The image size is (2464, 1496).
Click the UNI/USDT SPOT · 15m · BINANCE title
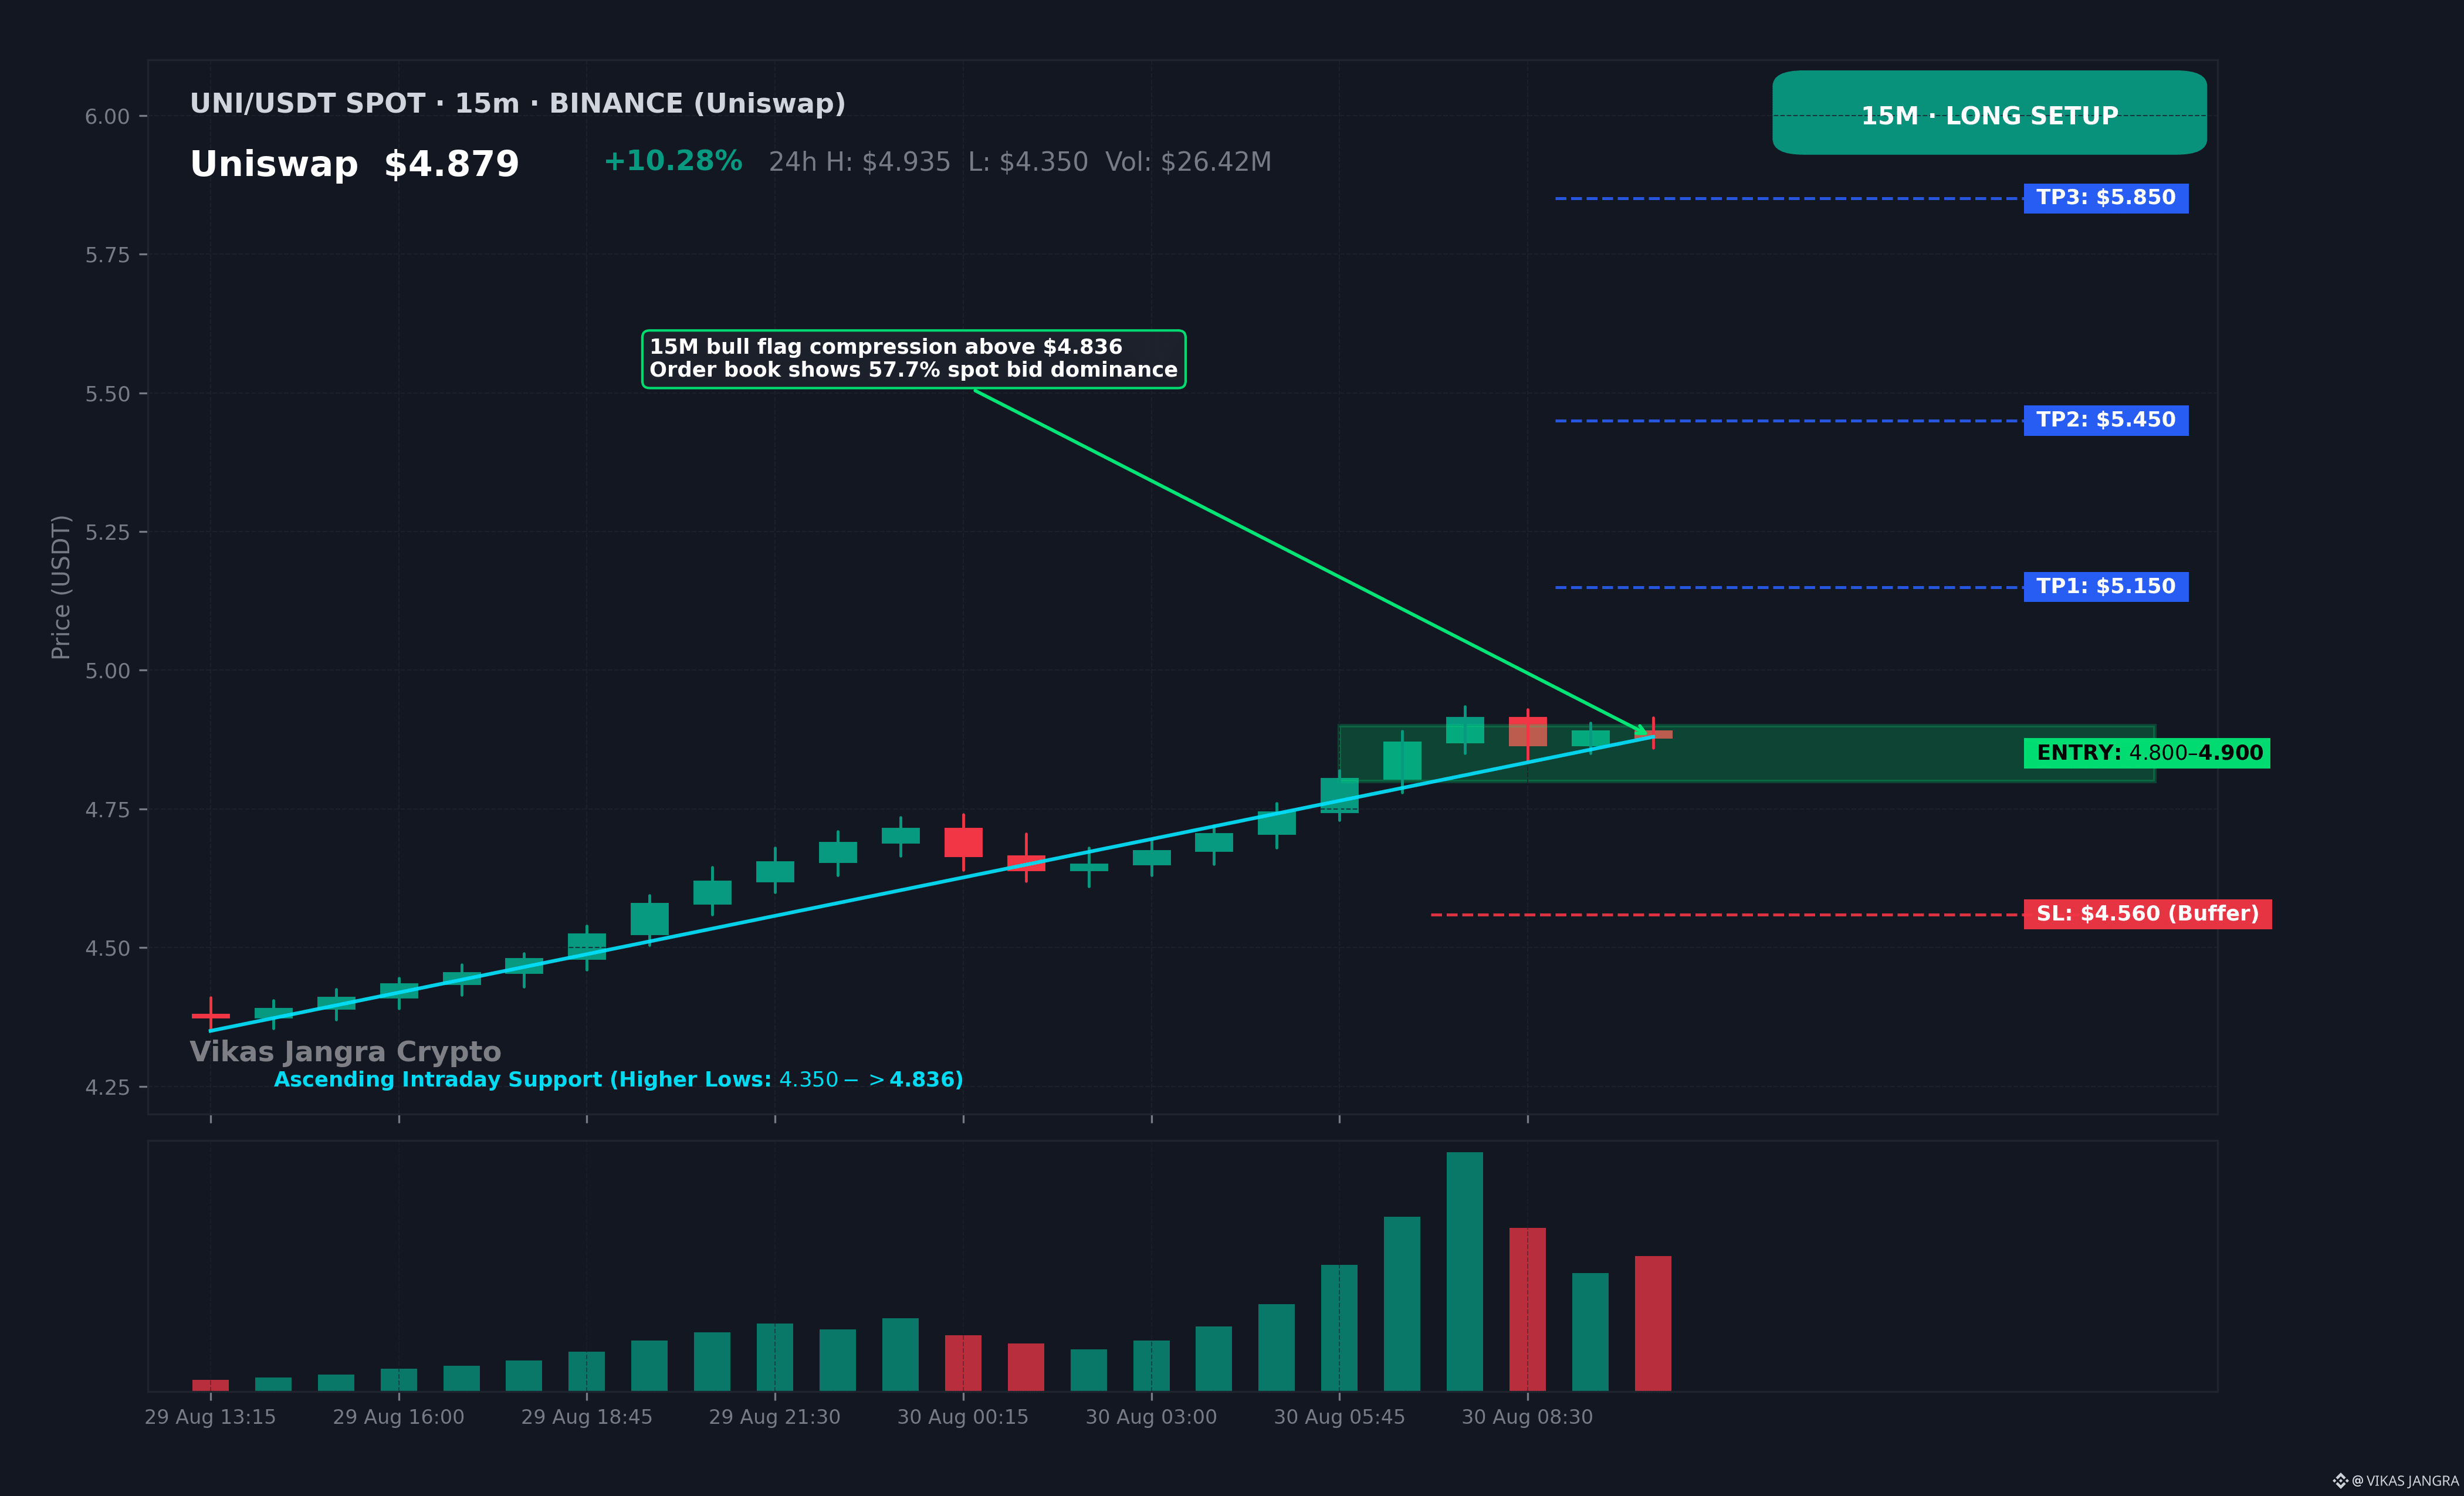click(517, 104)
